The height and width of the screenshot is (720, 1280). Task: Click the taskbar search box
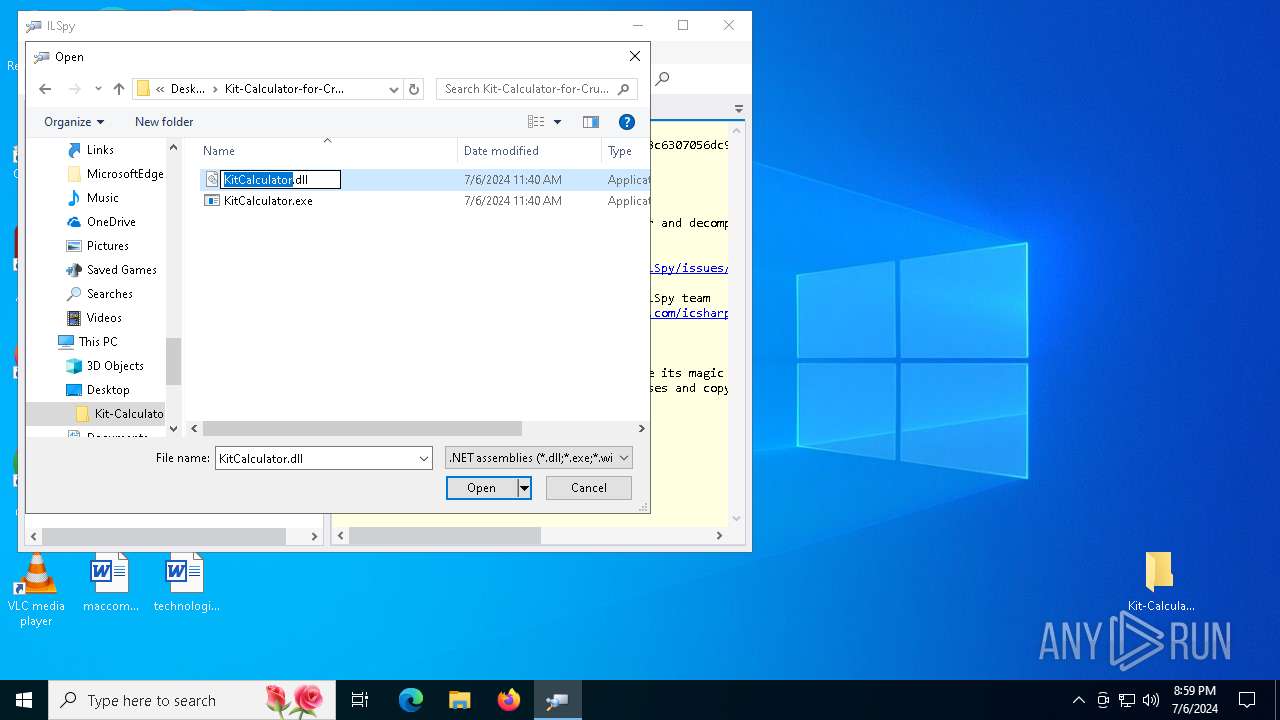[x=191, y=700]
